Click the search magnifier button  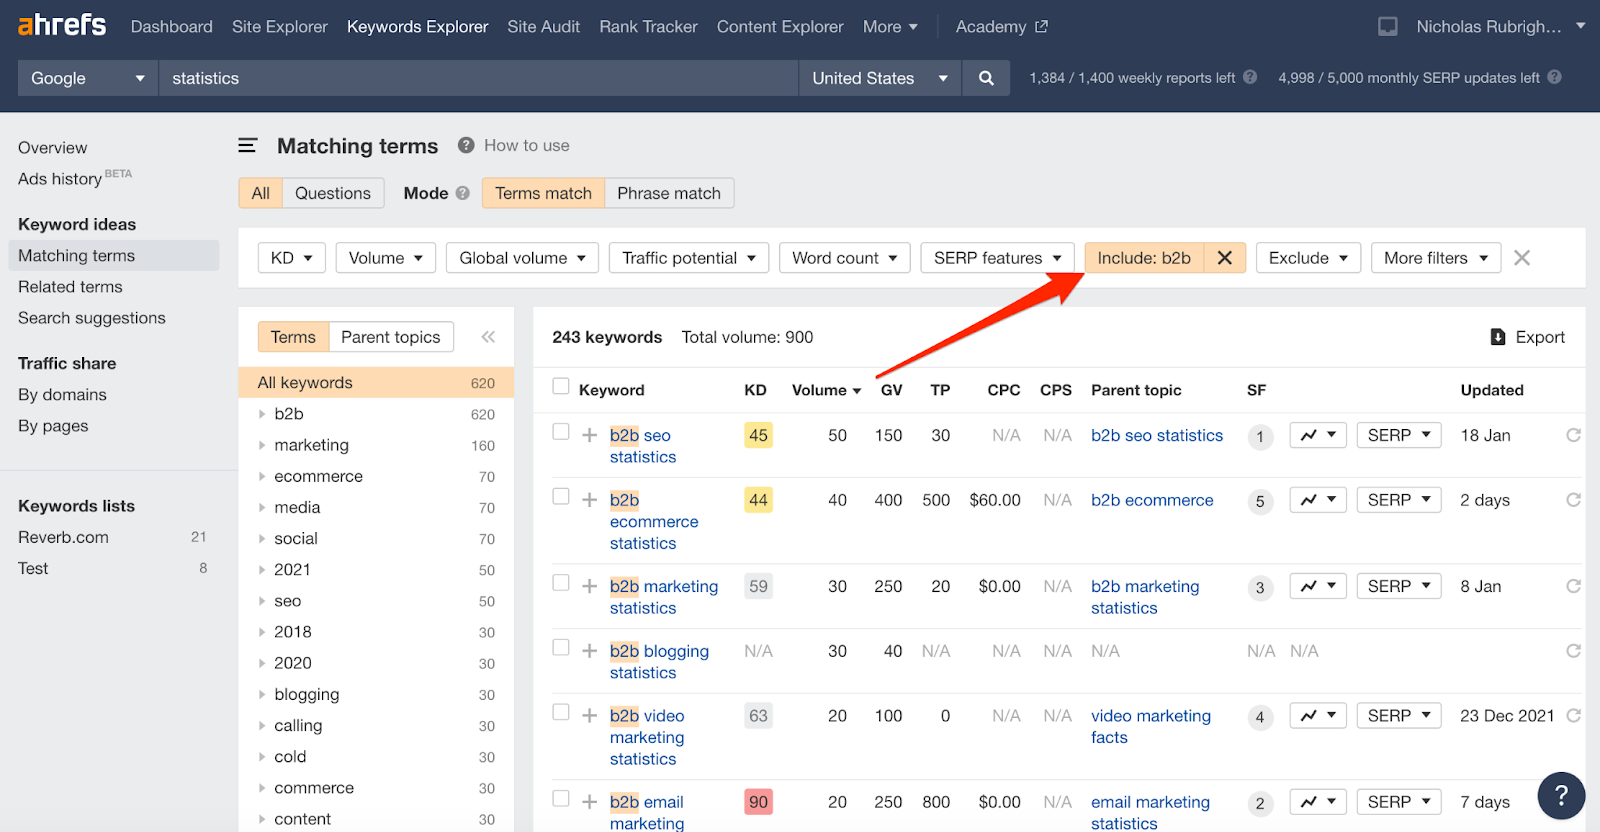[x=986, y=78]
